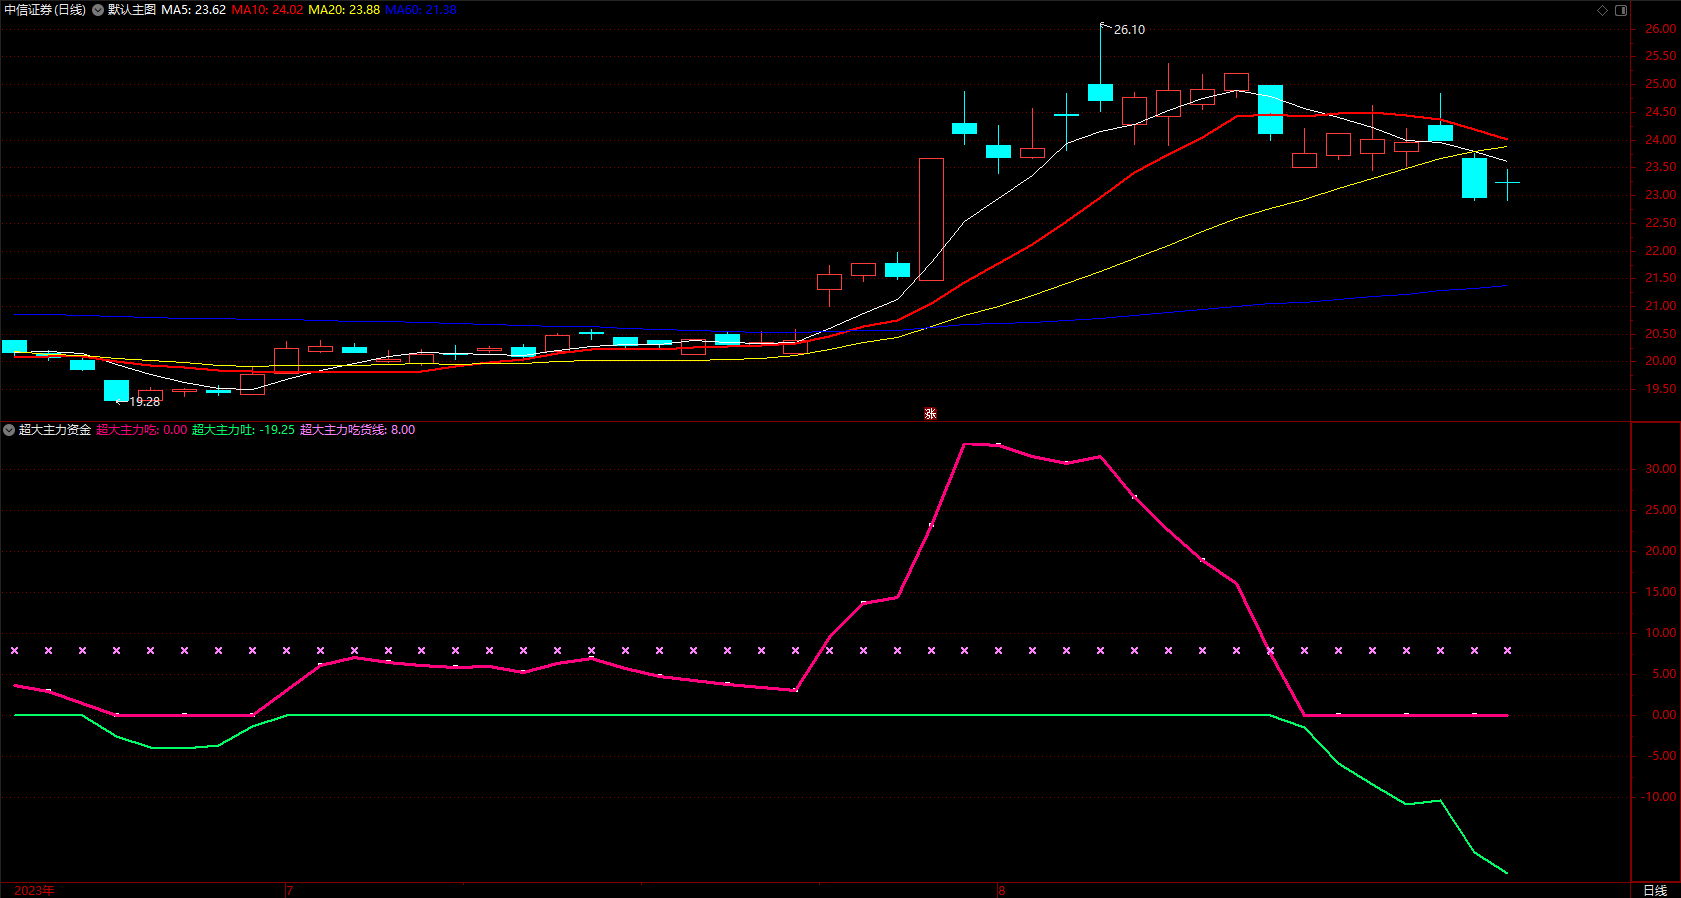Viewport: 1681px width, 898px height.
Task: Select the tall candlestick with the 26.10 high
Action: click(x=1100, y=92)
